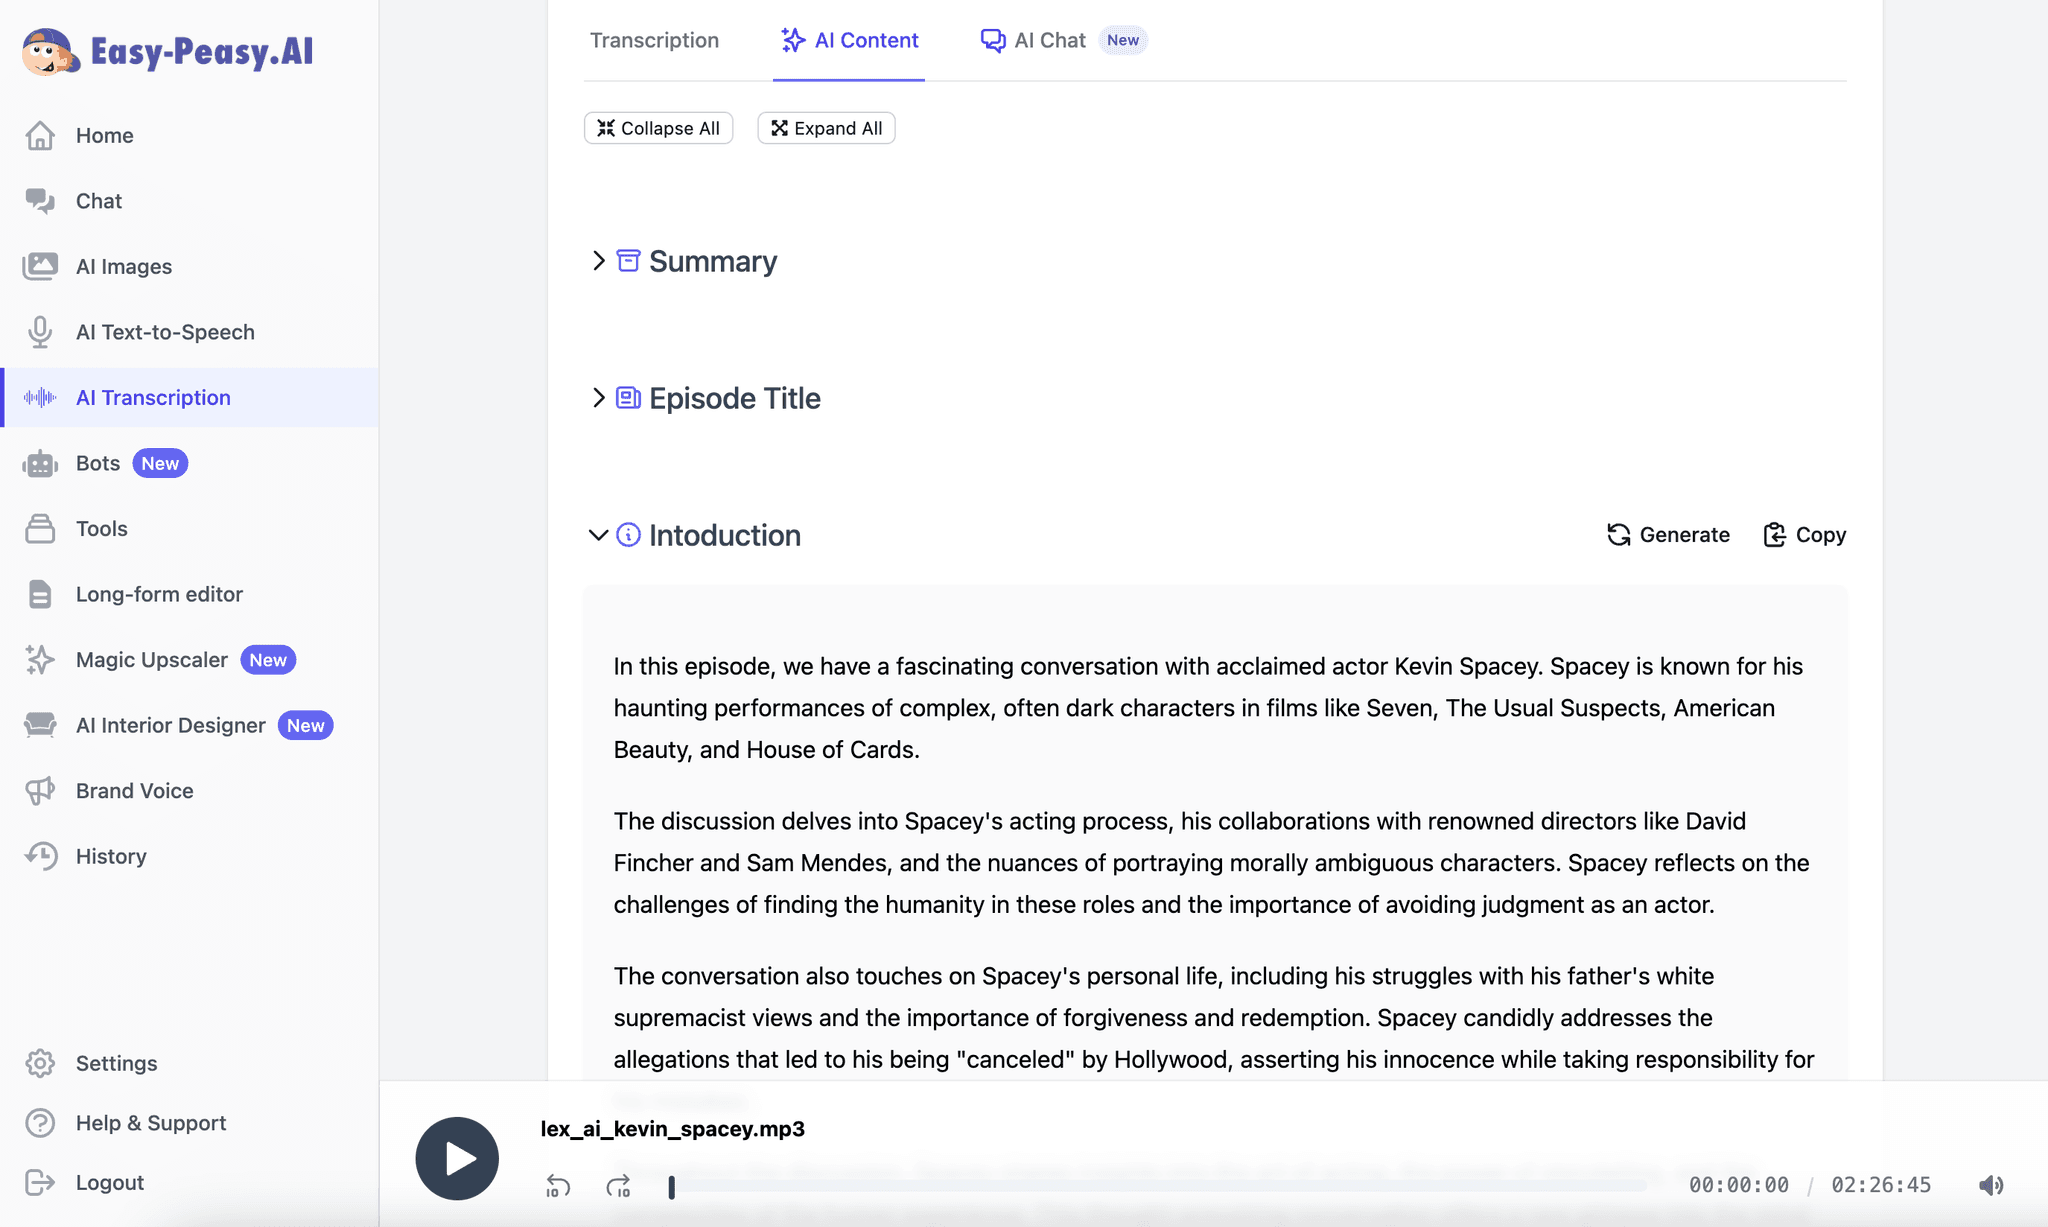Expand the Summary section
The height and width of the screenshot is (1227, 2048).
click(x=598, y=261)
